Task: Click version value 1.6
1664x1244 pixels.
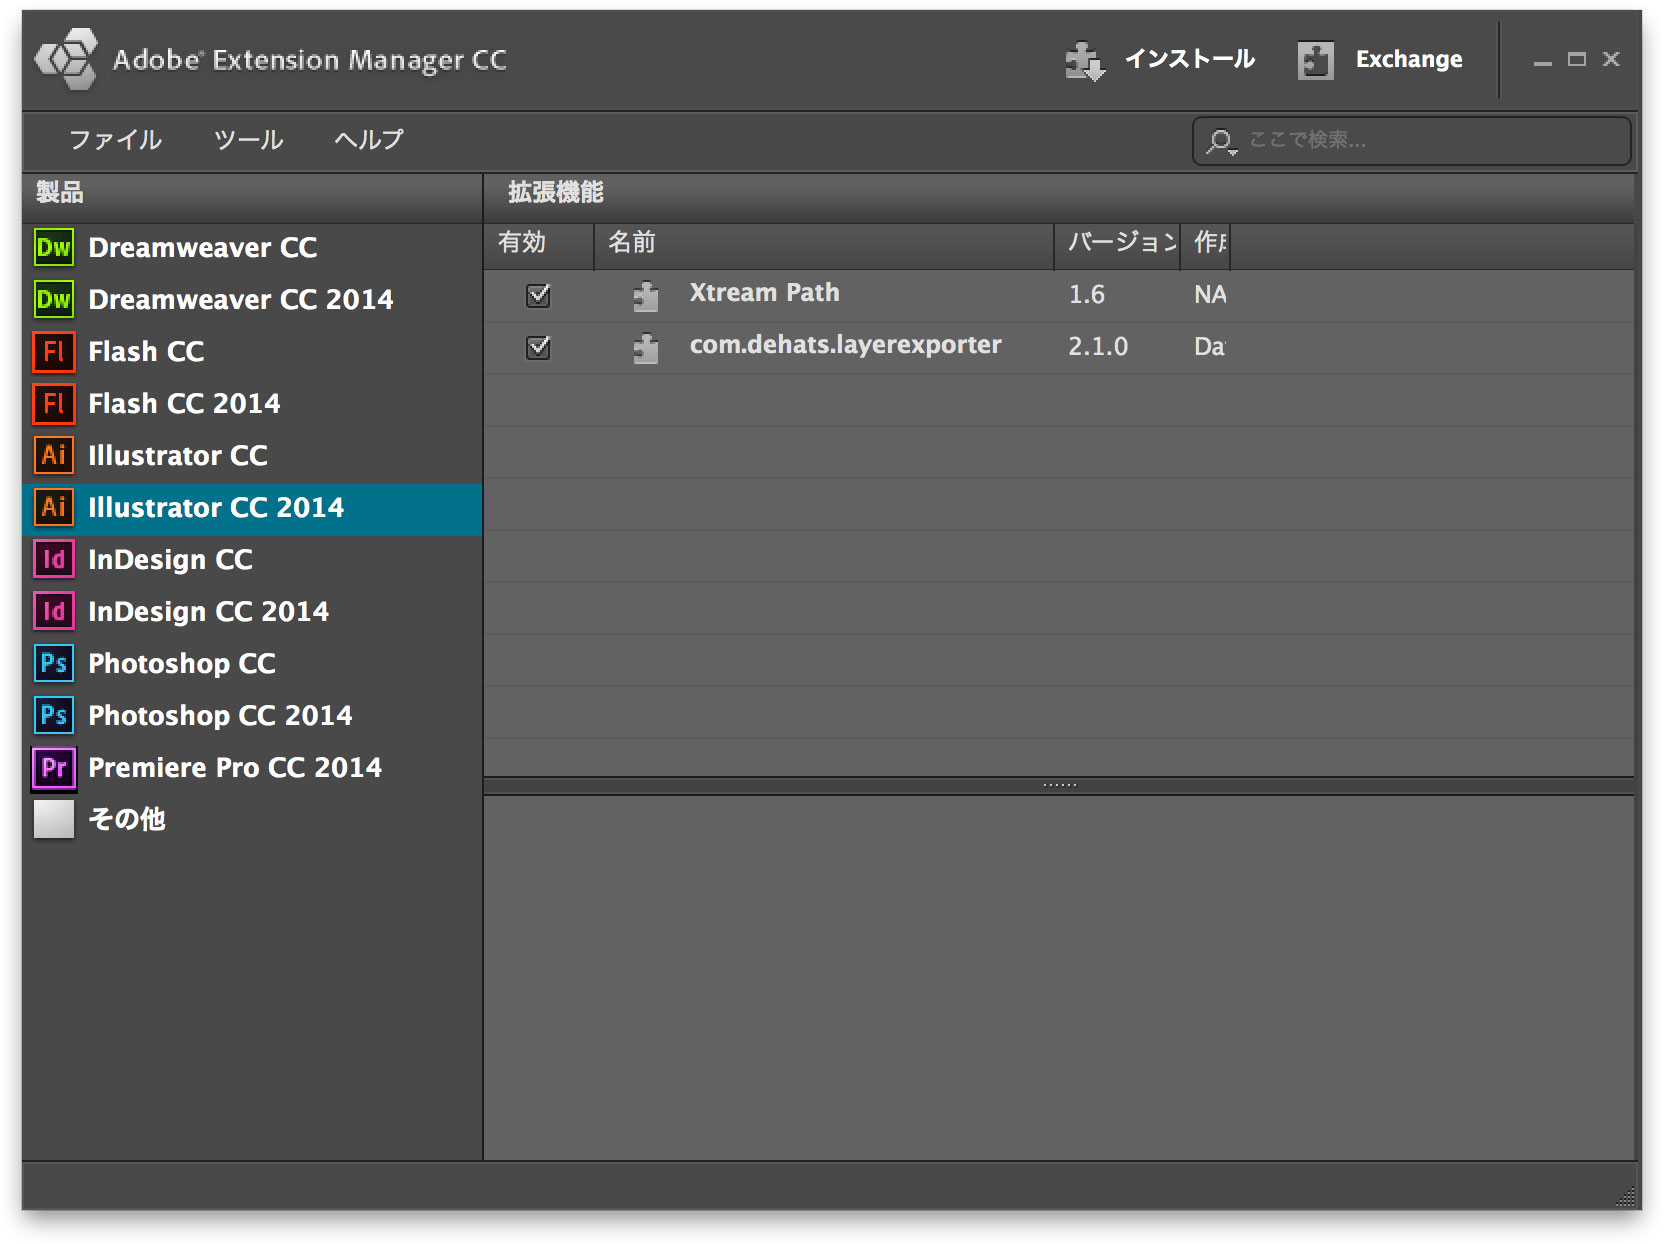Action: tap(1086, 295)
